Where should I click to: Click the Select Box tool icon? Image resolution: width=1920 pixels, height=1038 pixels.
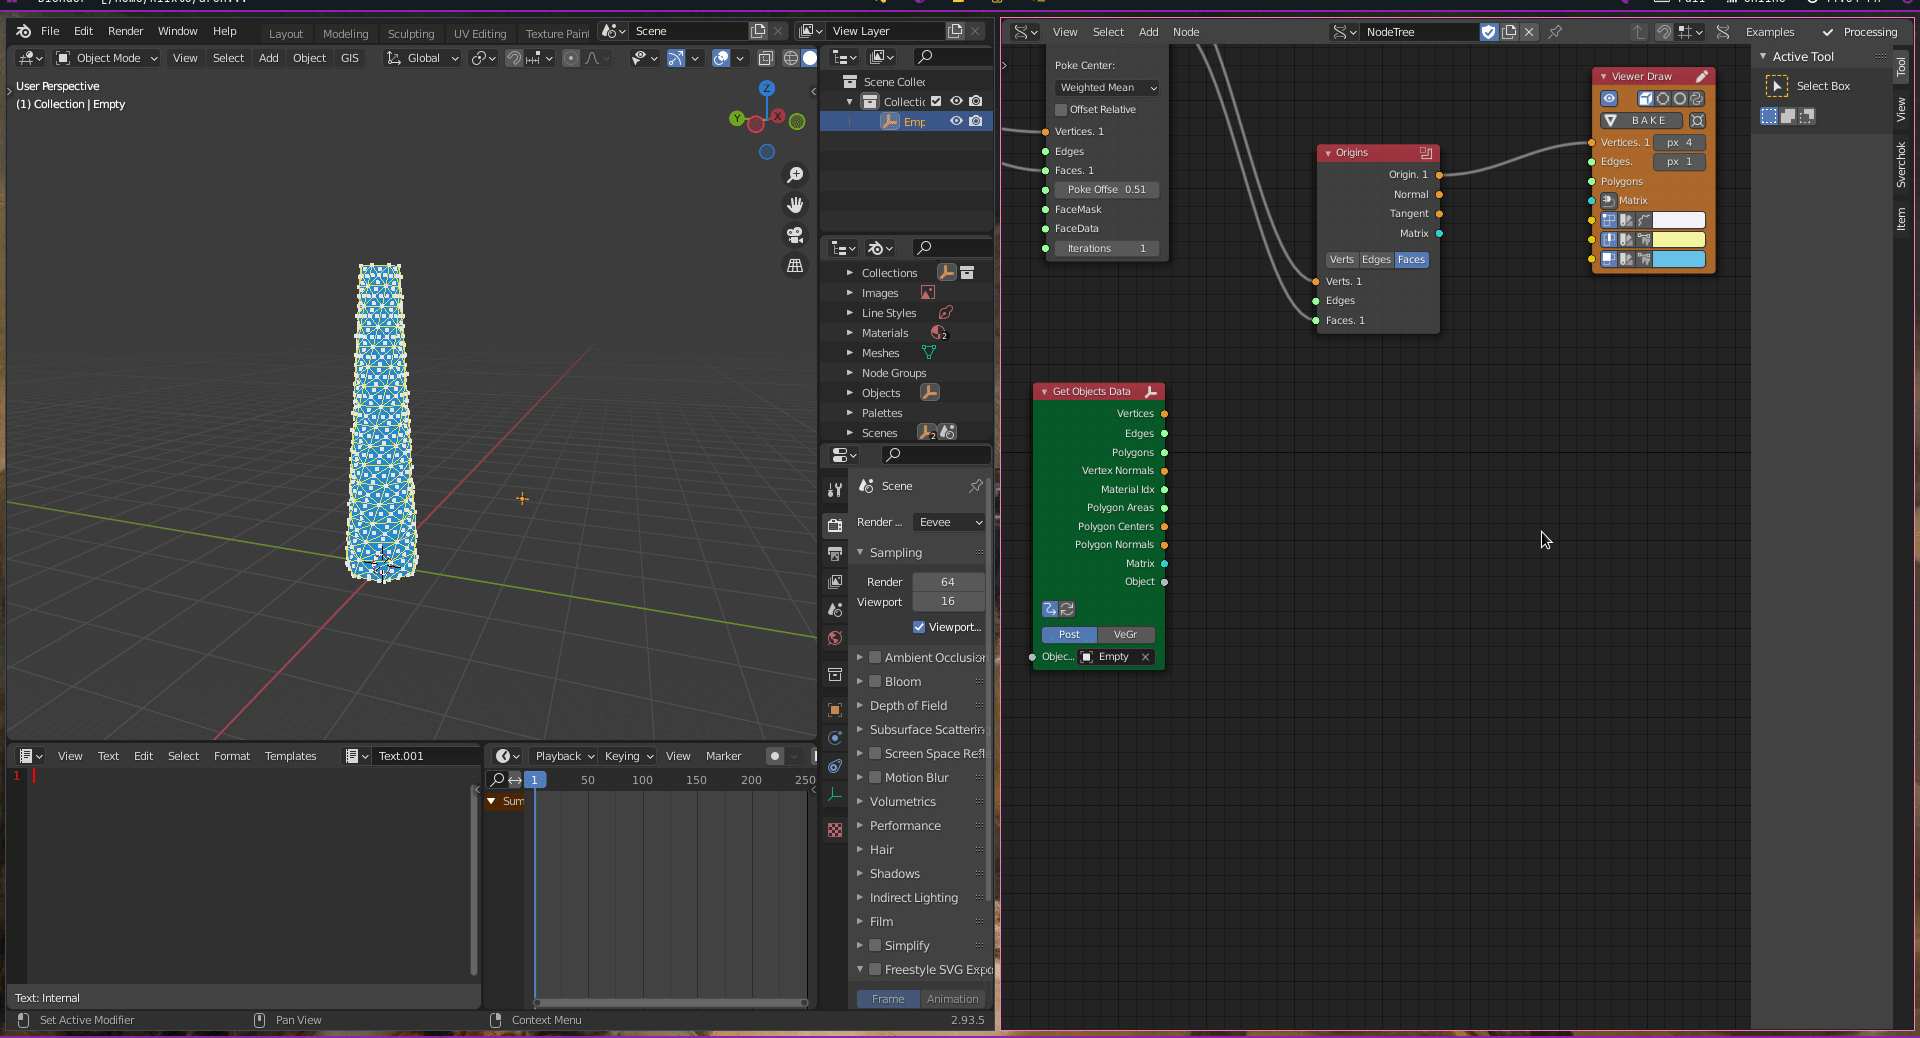pos(1777,86)
